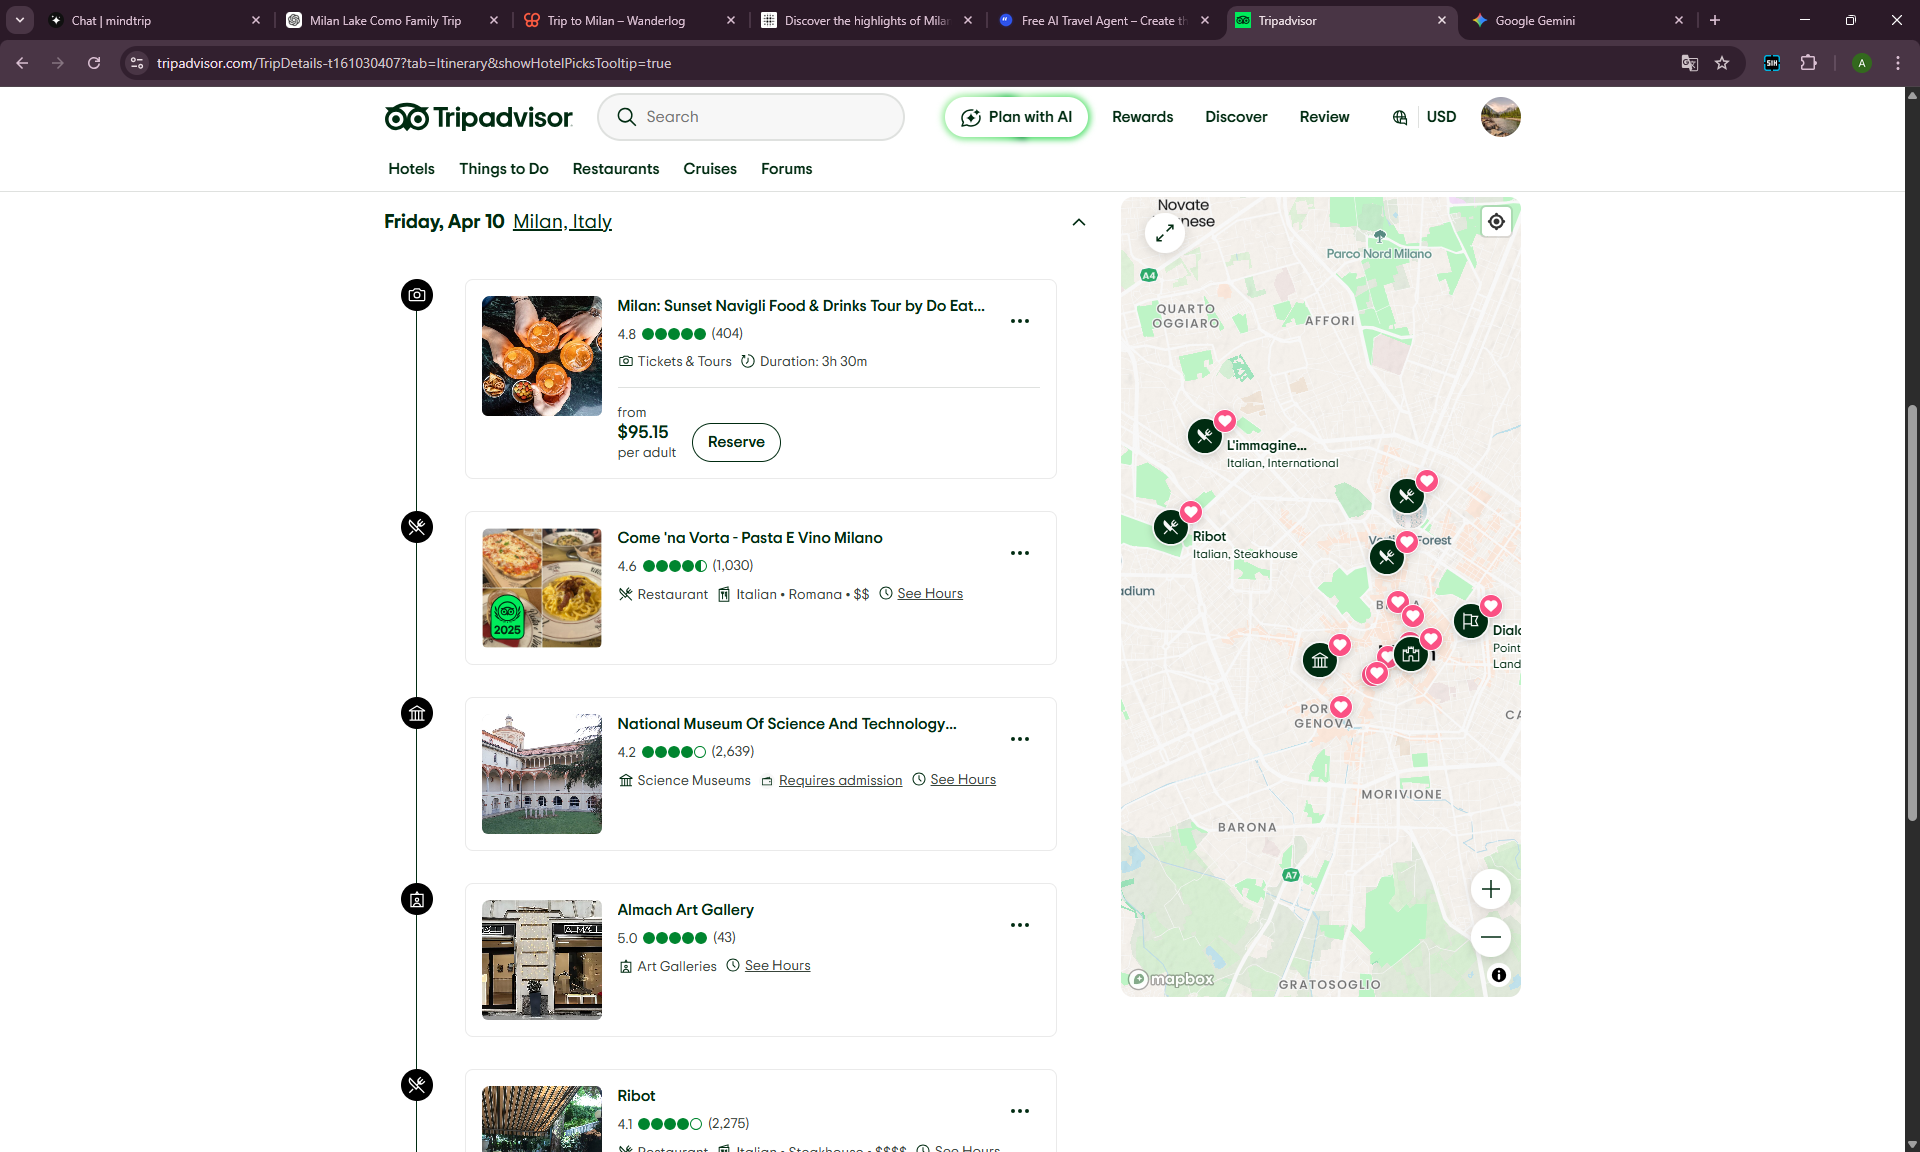Zoom in on the map with plus icon
Image resolution: width=1920 pixels, height=1152 pixels.
pos(1490,889)
